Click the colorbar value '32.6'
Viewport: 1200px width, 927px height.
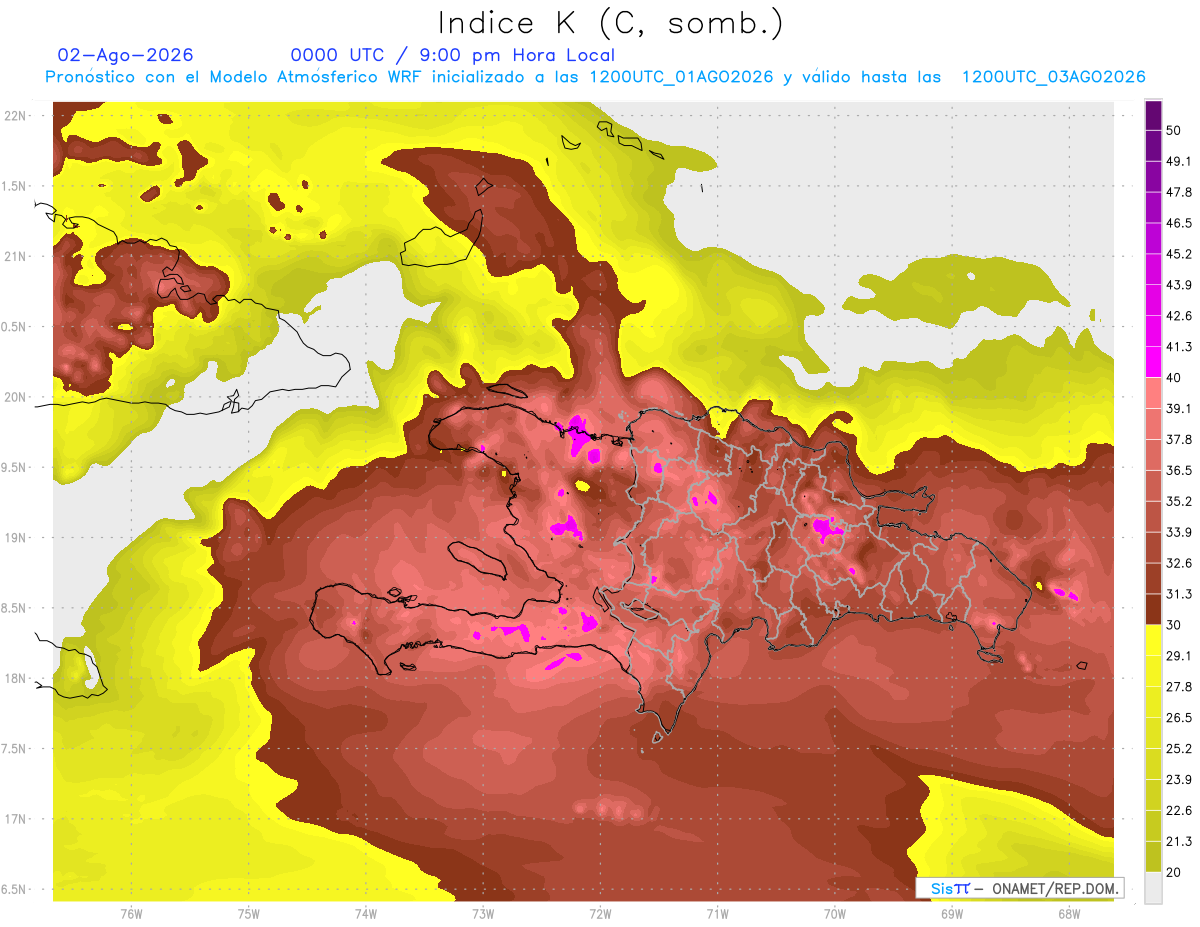pyautogui.click(x=1179, y=563)
